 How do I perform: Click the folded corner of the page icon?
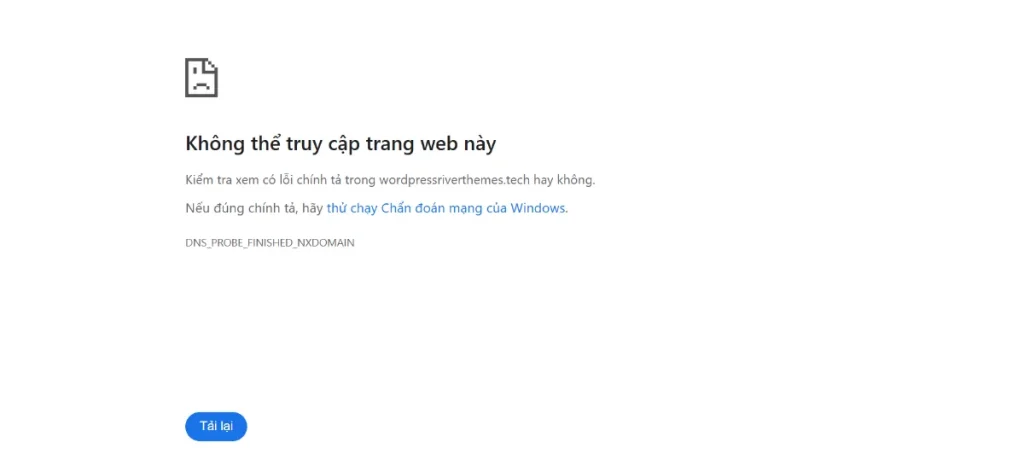point(211,65)
